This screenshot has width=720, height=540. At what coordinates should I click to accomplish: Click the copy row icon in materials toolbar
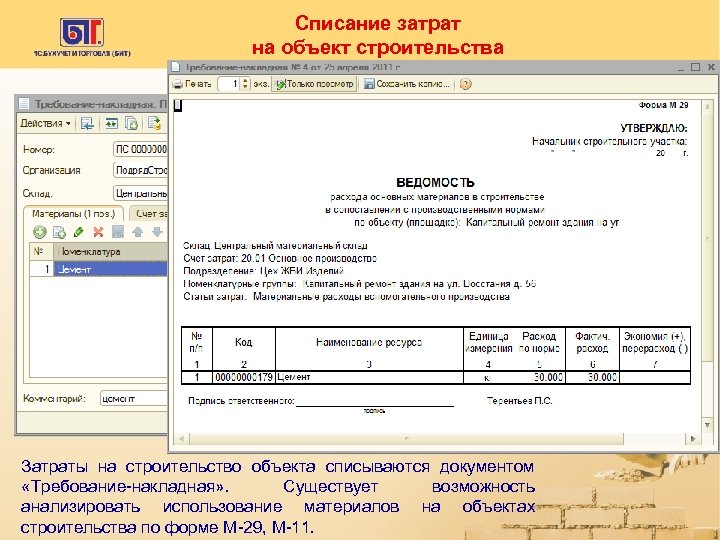pyautogui.click(x=59, y=232)
